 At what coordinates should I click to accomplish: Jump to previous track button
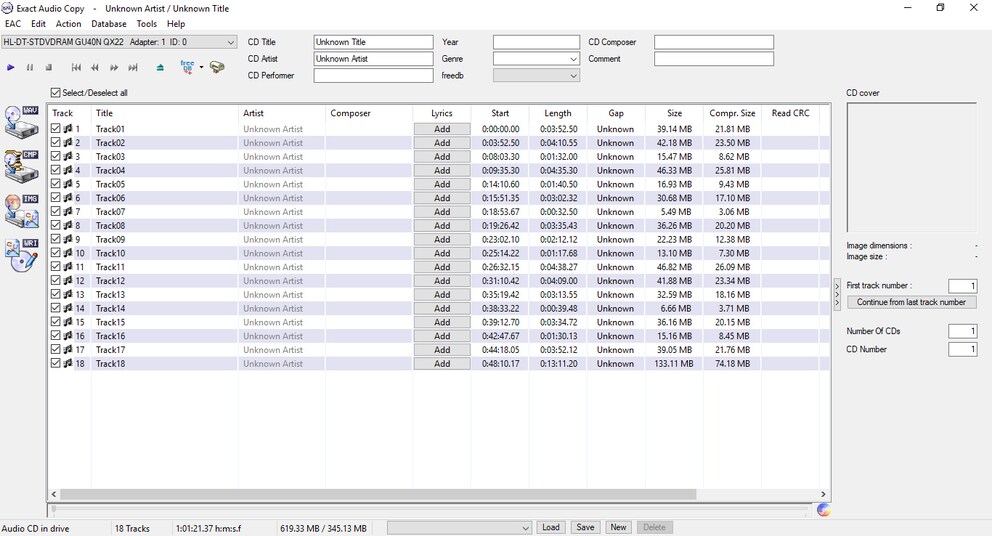(x=77, y=67)
